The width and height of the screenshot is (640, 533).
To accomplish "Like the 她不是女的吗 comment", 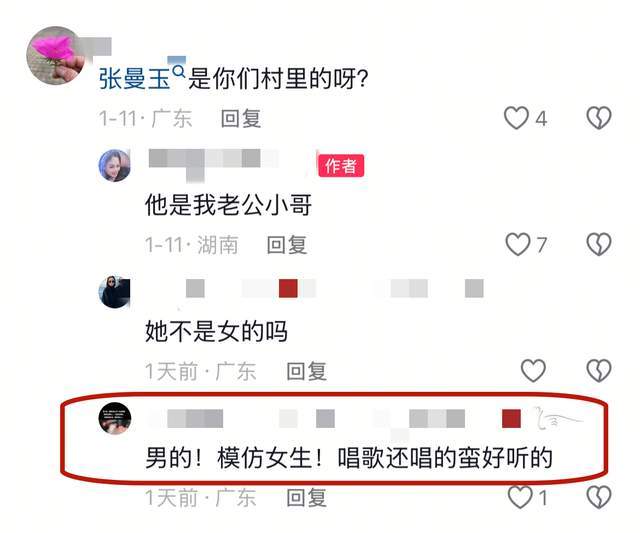I will coord(533,371).
